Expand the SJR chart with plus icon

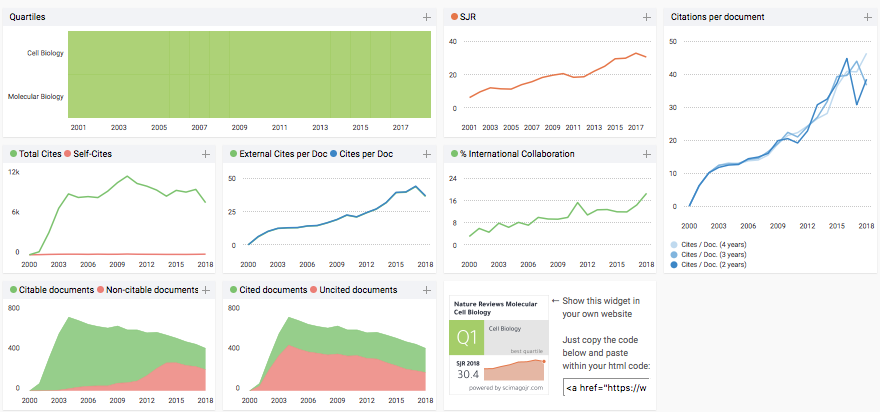647,18
